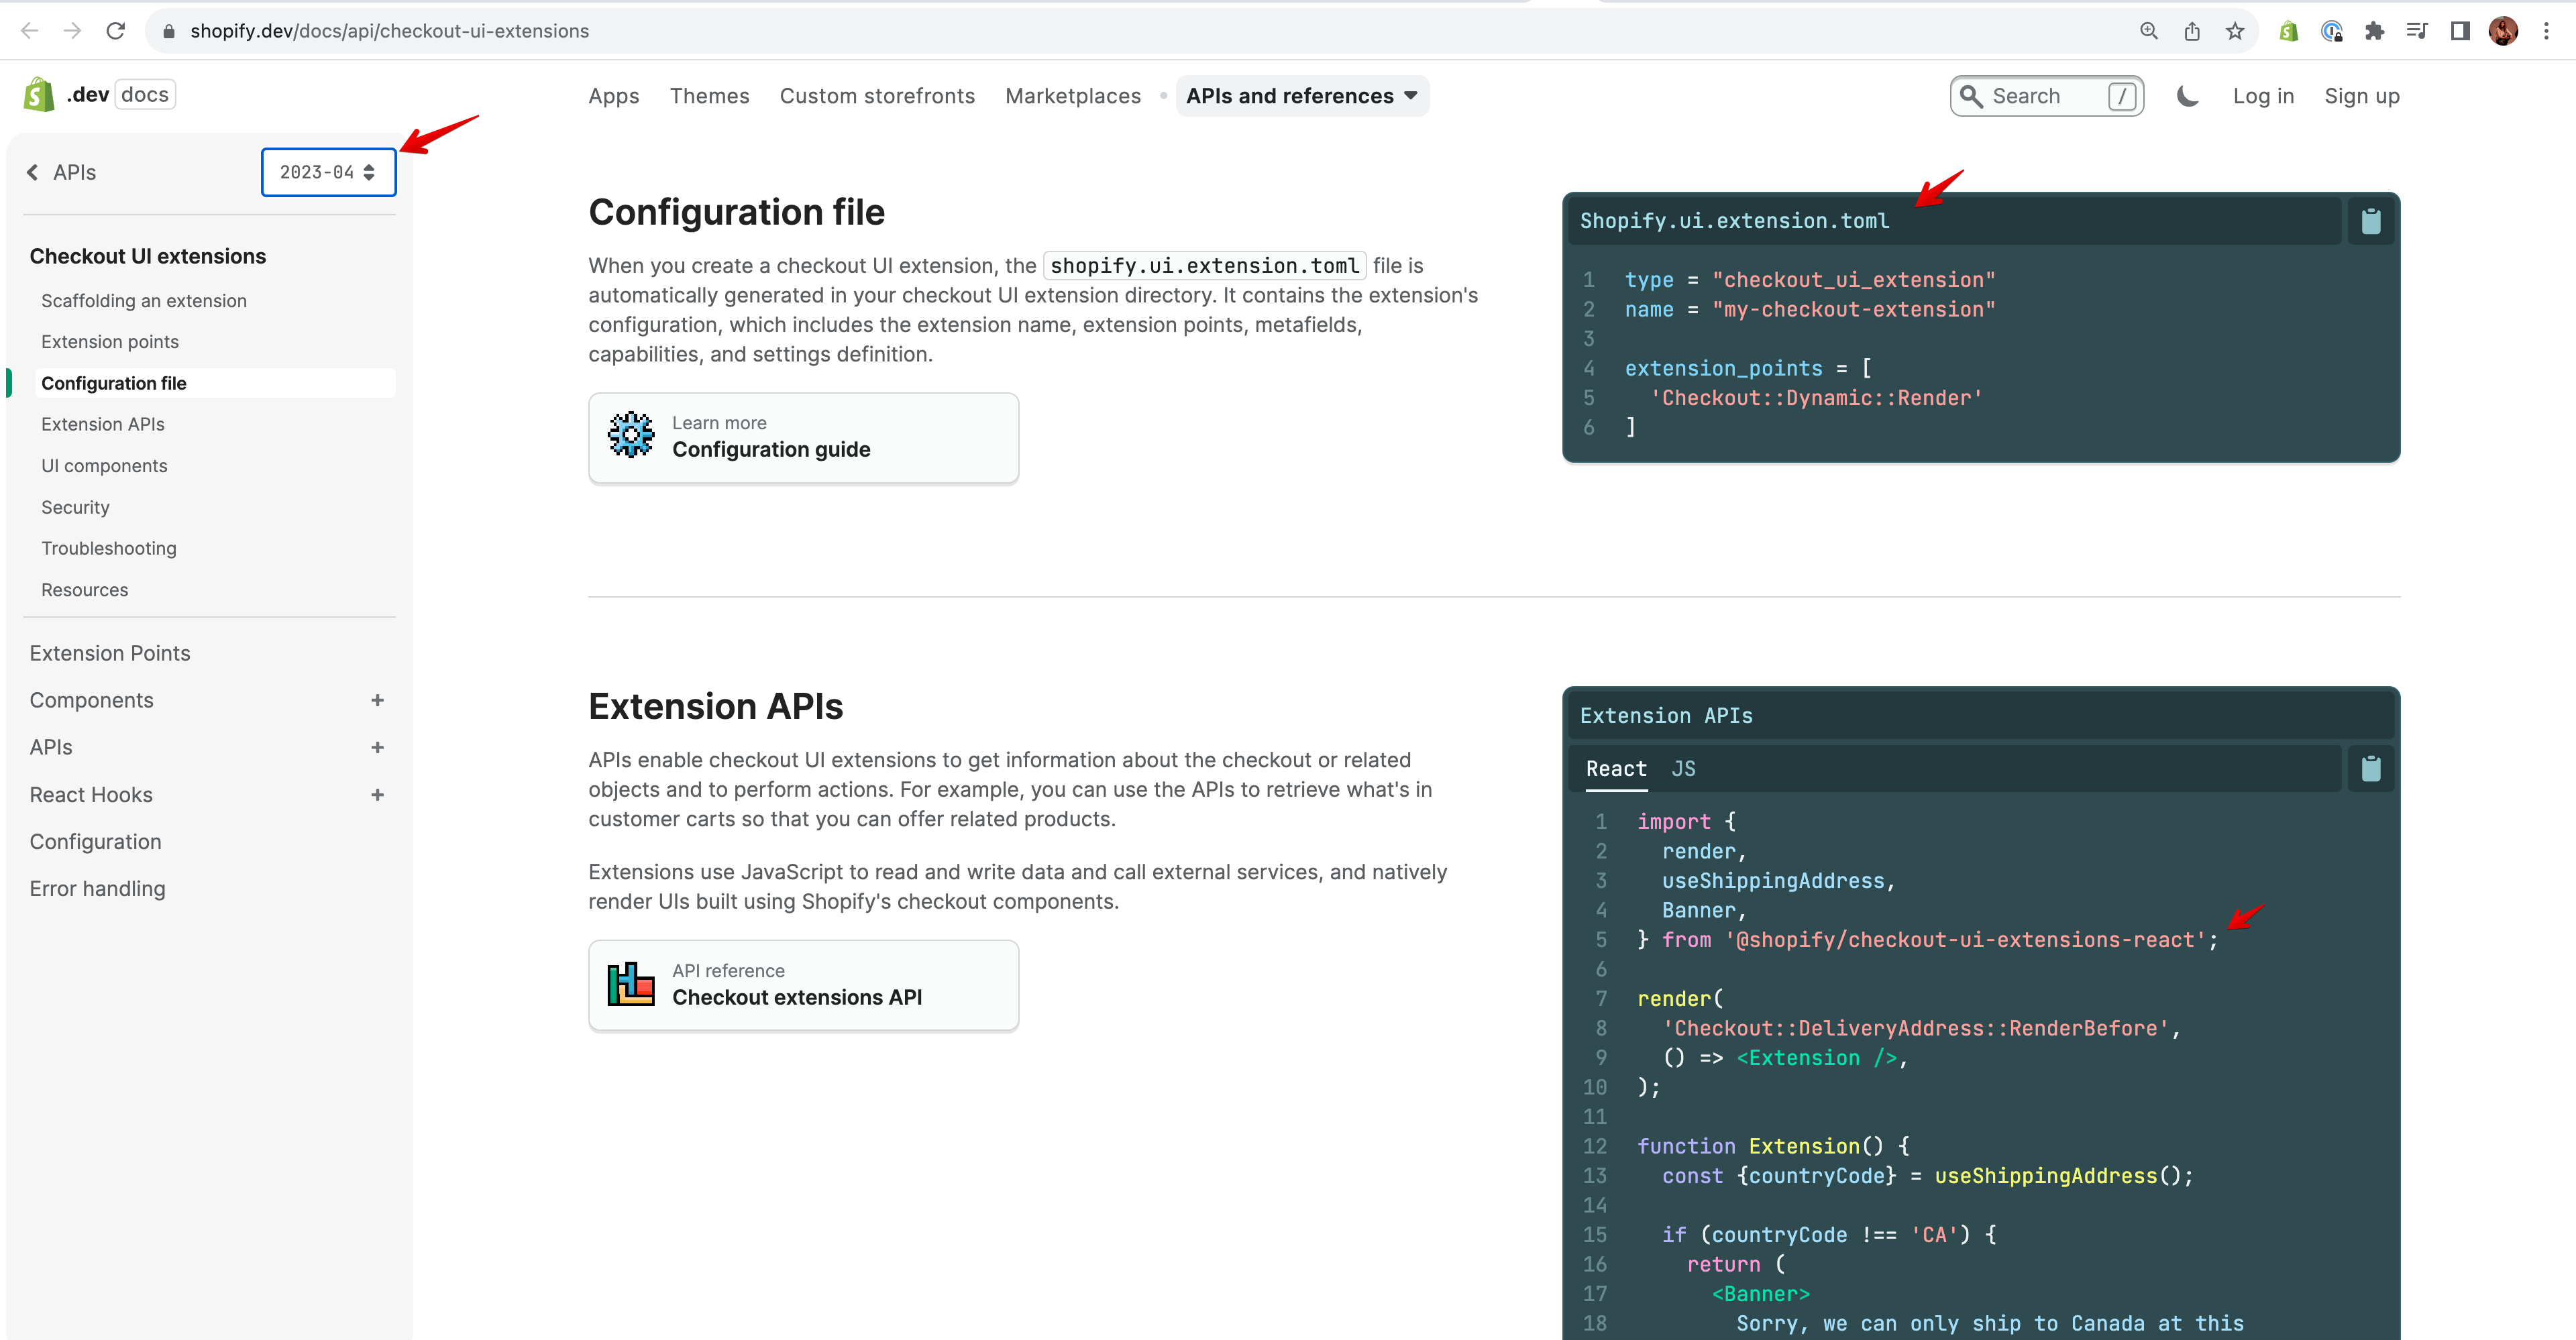This screenshot has width=2576, height=1340.
Task: Click the Configuration file heading
Action: point(737,212)
